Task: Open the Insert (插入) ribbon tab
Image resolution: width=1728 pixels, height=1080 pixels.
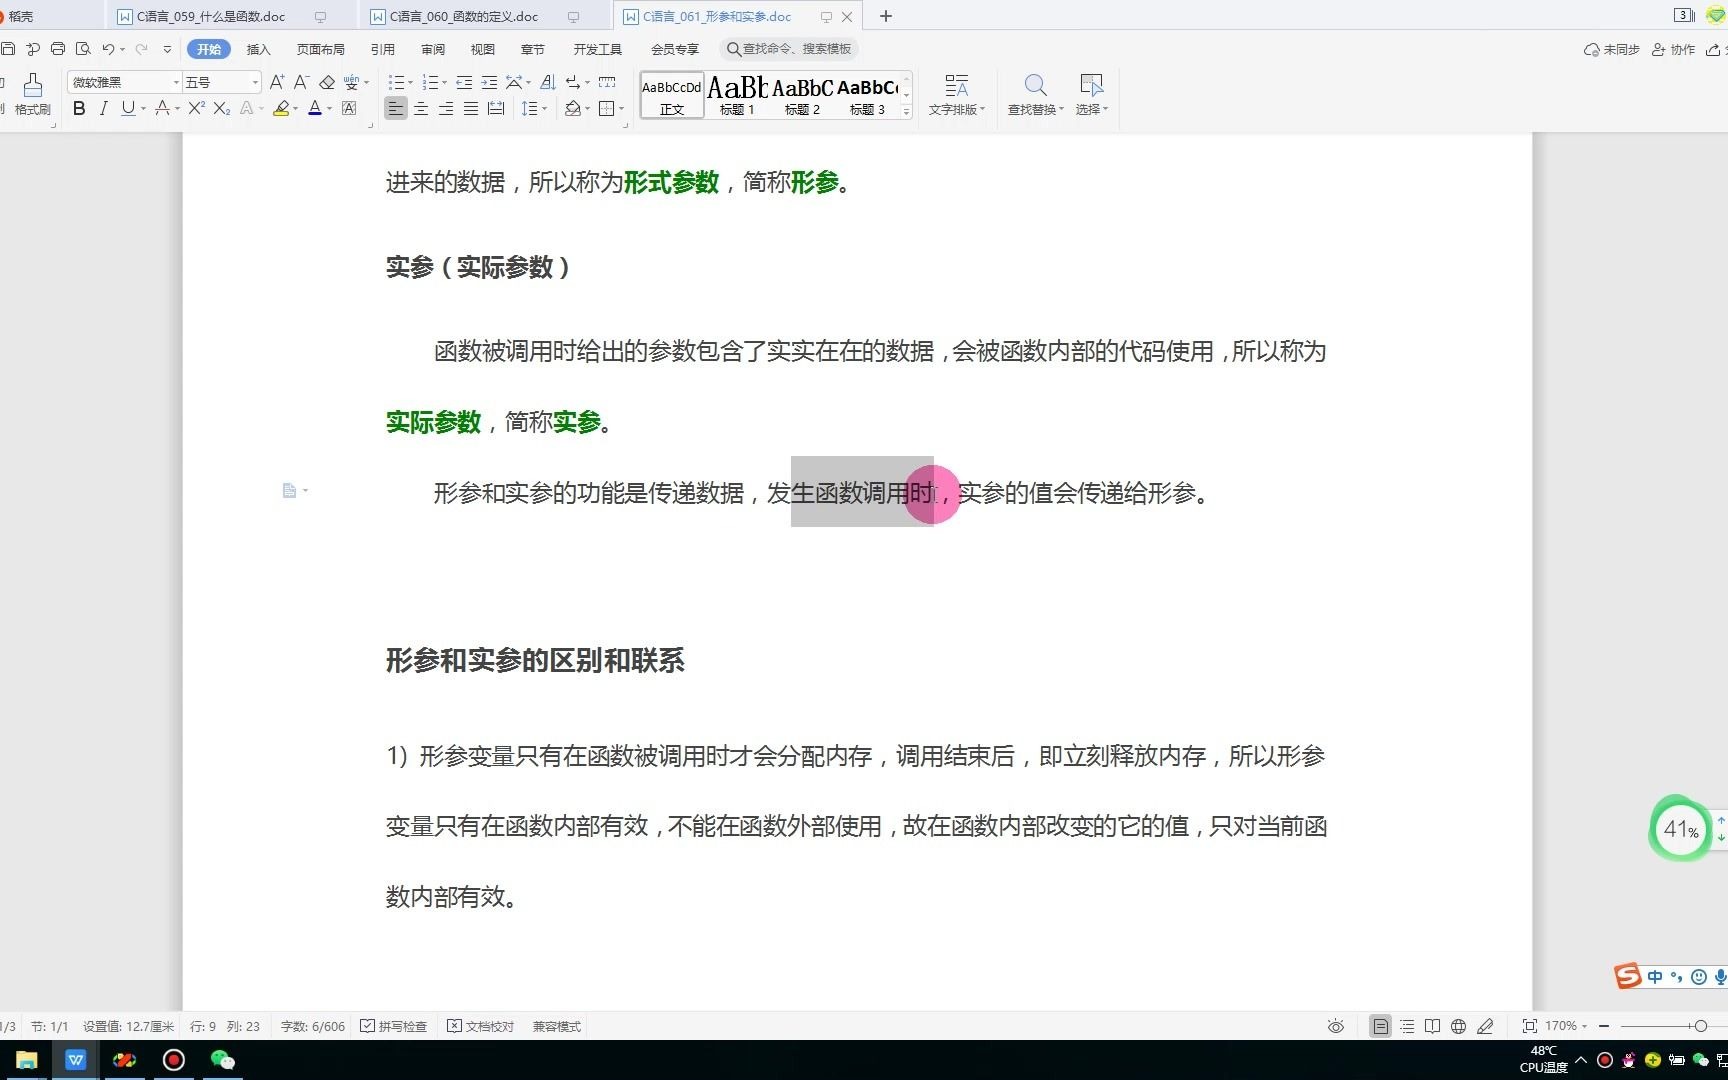Action: (x=258, y=49)
